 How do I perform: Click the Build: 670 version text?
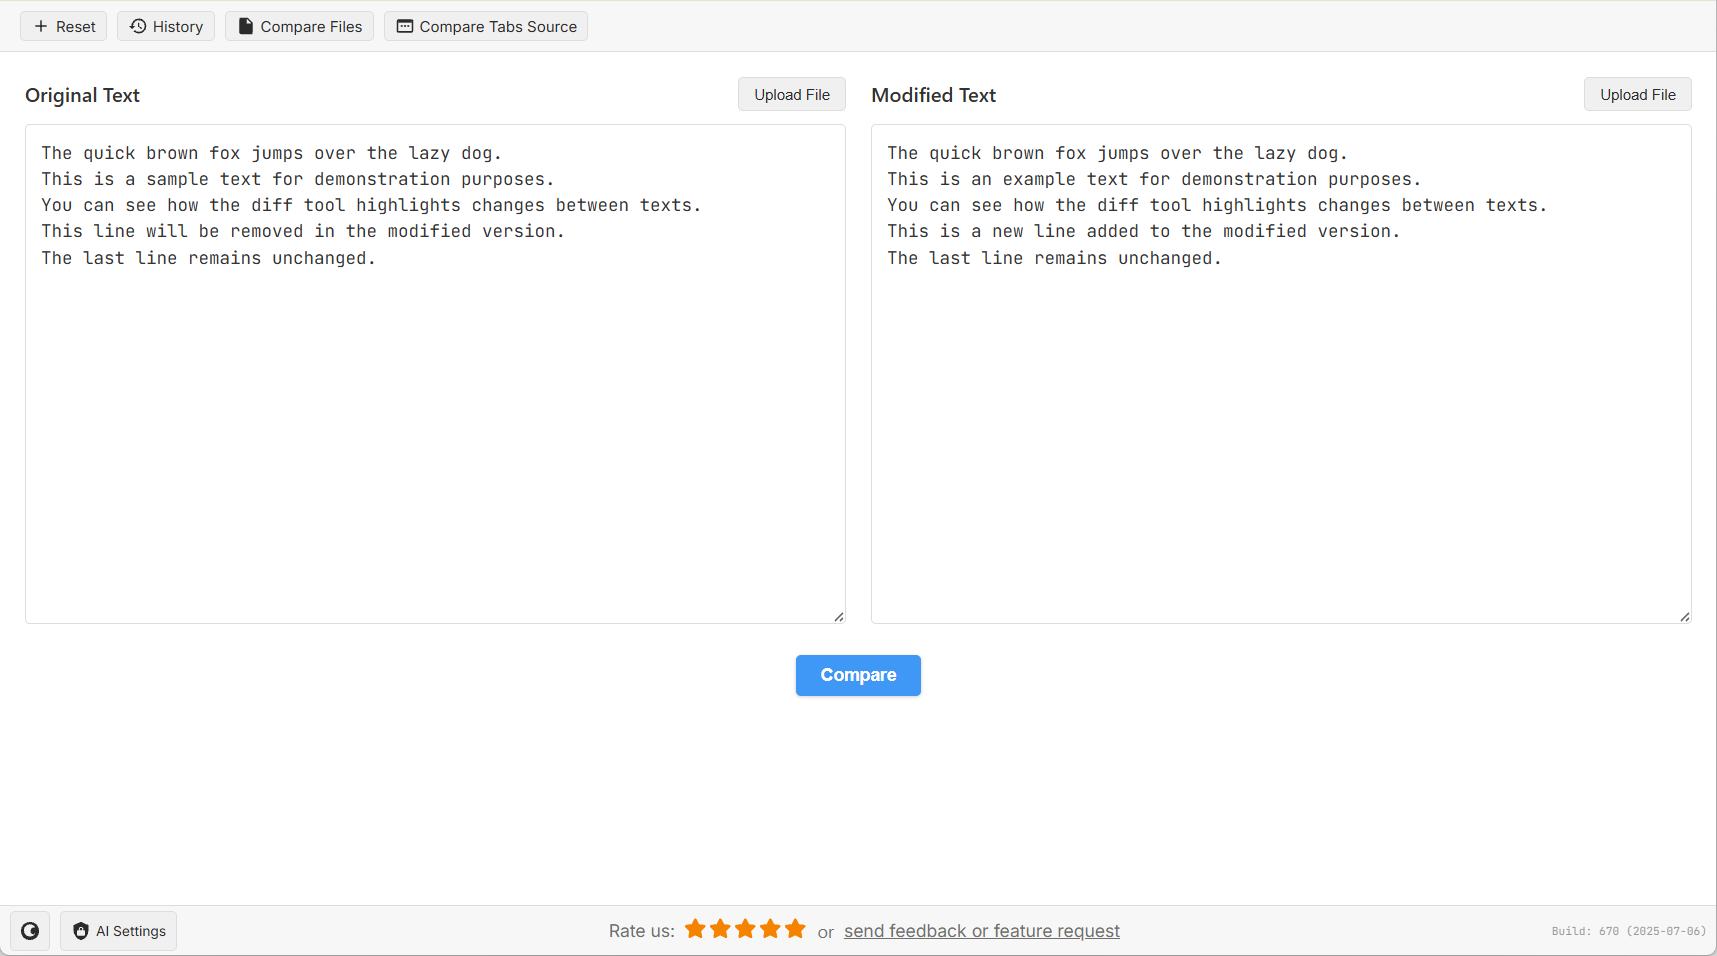tap(1628, 931)
